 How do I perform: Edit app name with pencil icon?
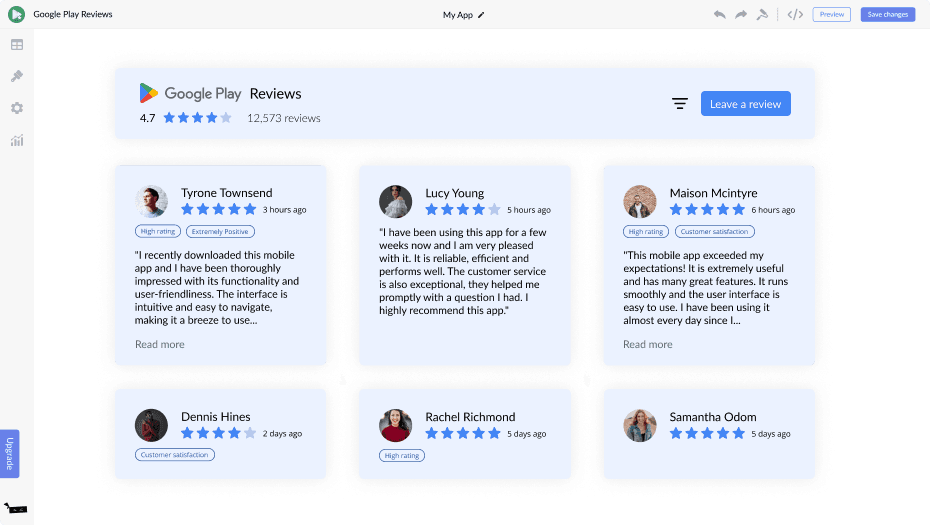[481, 15]
